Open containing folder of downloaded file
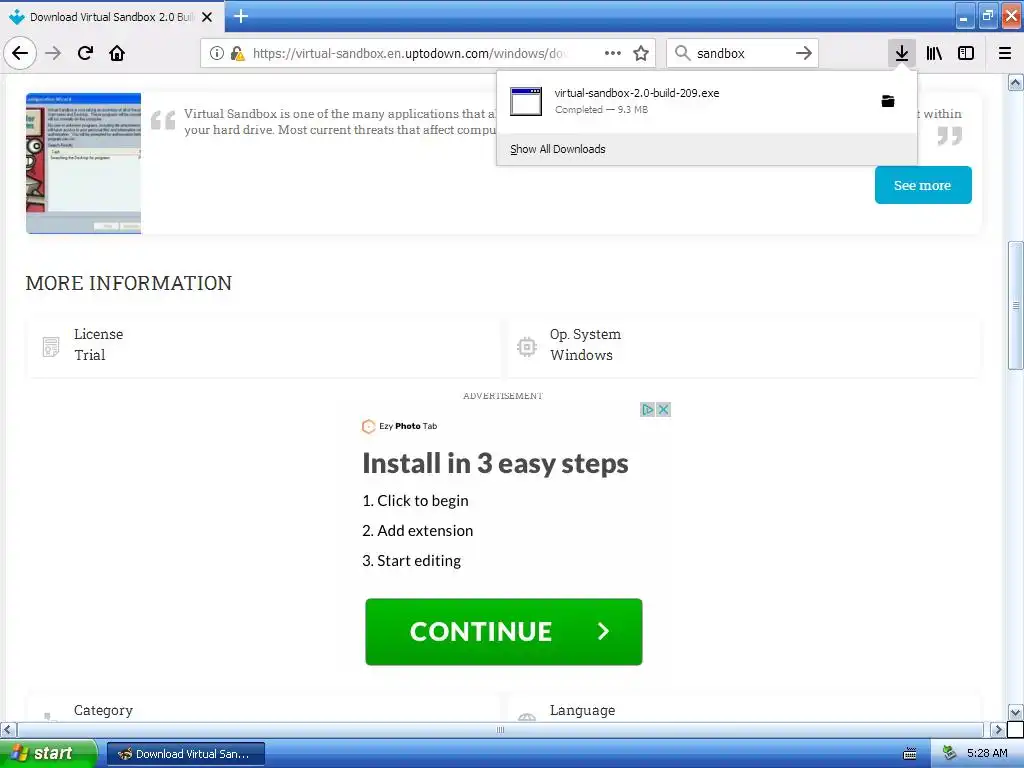Viewport: 1024px width, 768px height. coord(888,101)
